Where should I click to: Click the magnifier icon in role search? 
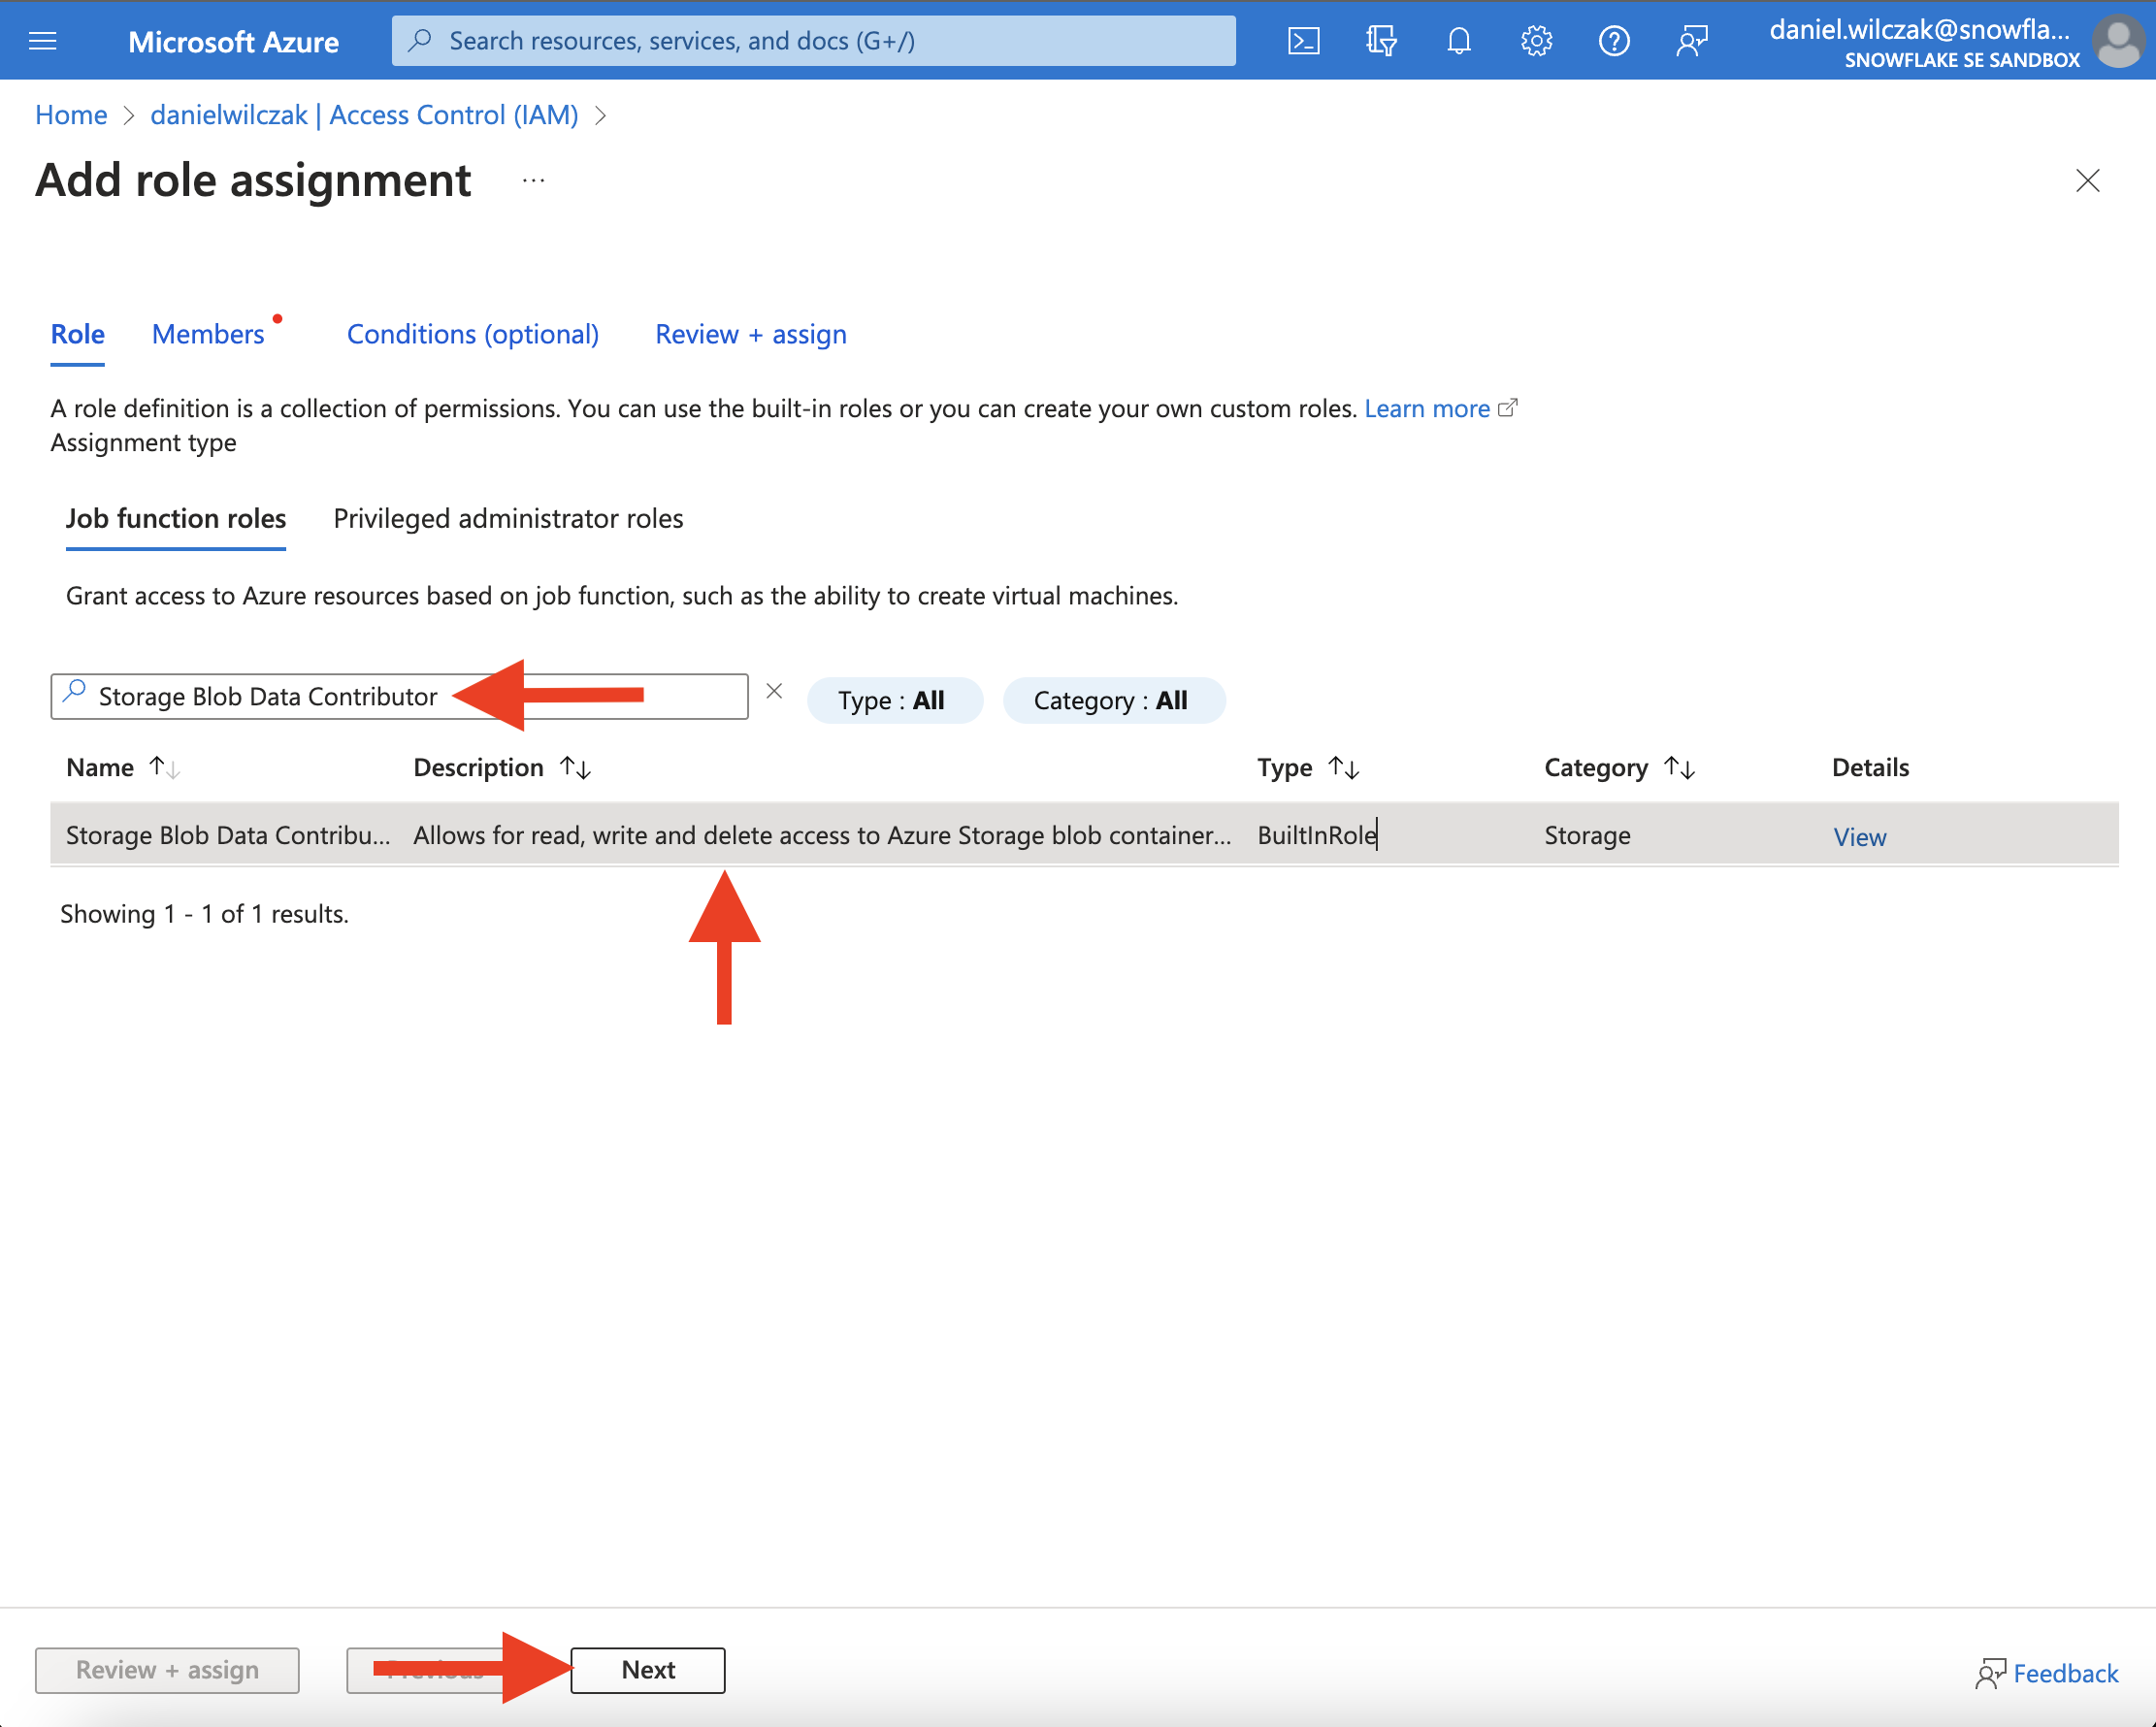pyautogui.click(x=75, y=691)
